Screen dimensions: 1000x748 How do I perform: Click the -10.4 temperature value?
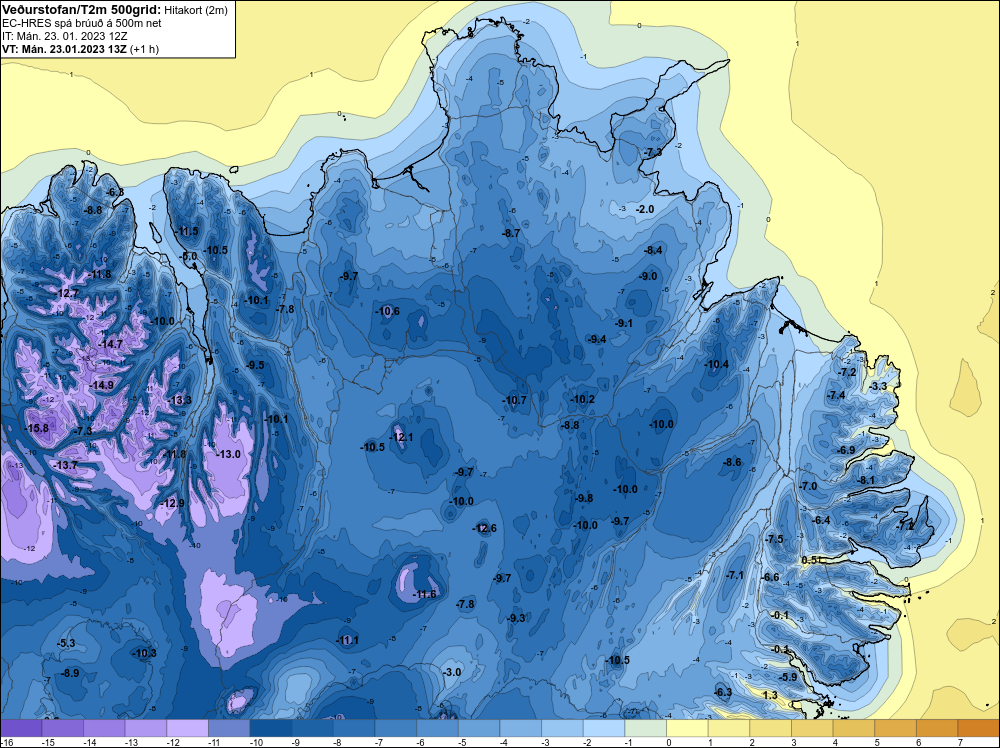coord(716,364)
